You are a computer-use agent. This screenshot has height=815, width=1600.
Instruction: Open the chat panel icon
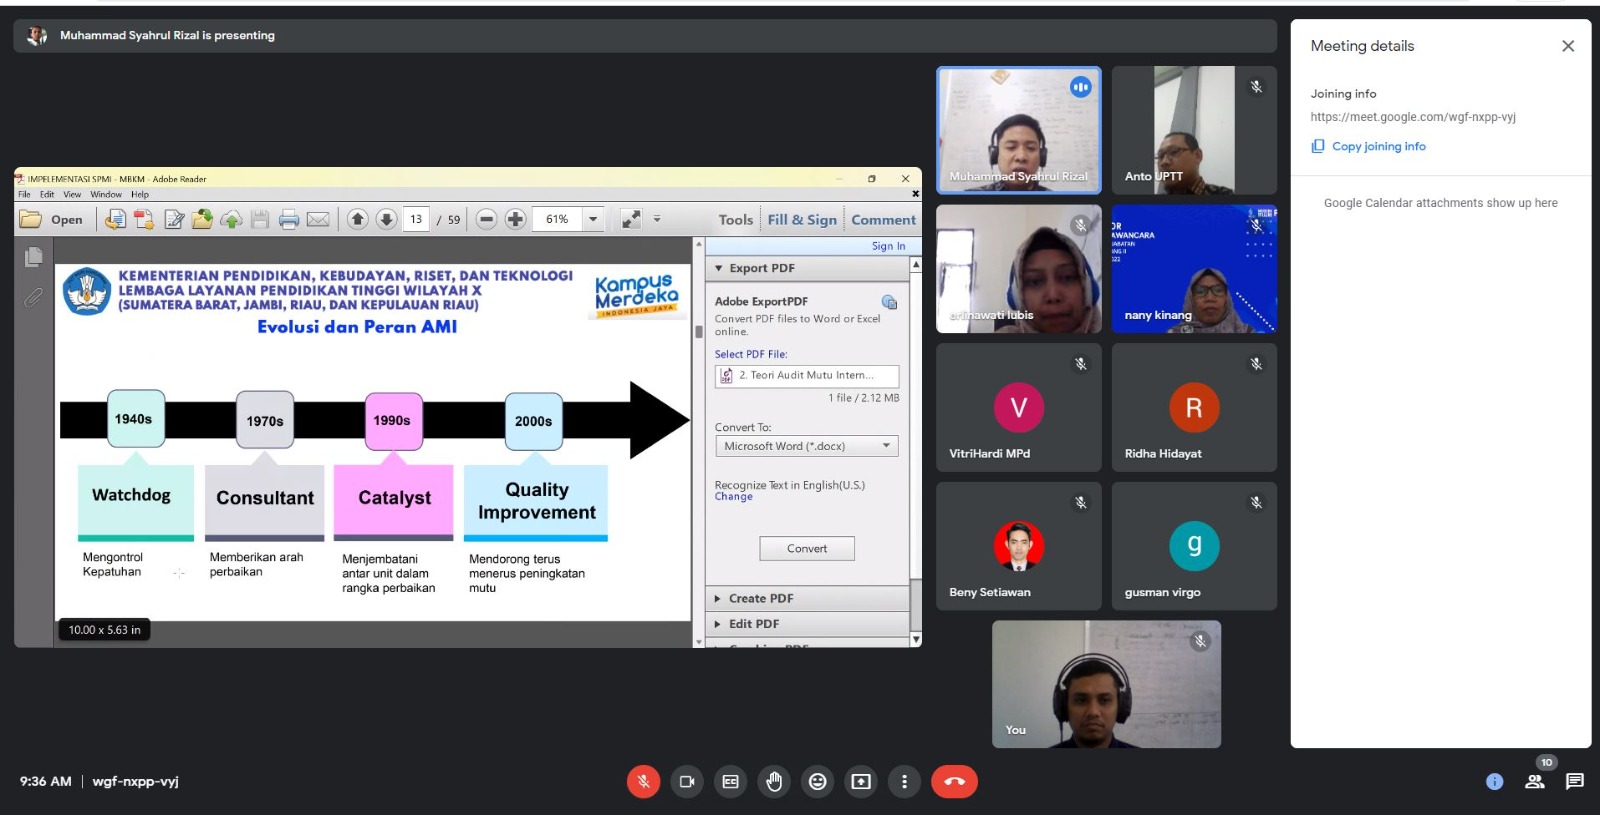(1575, 782)
